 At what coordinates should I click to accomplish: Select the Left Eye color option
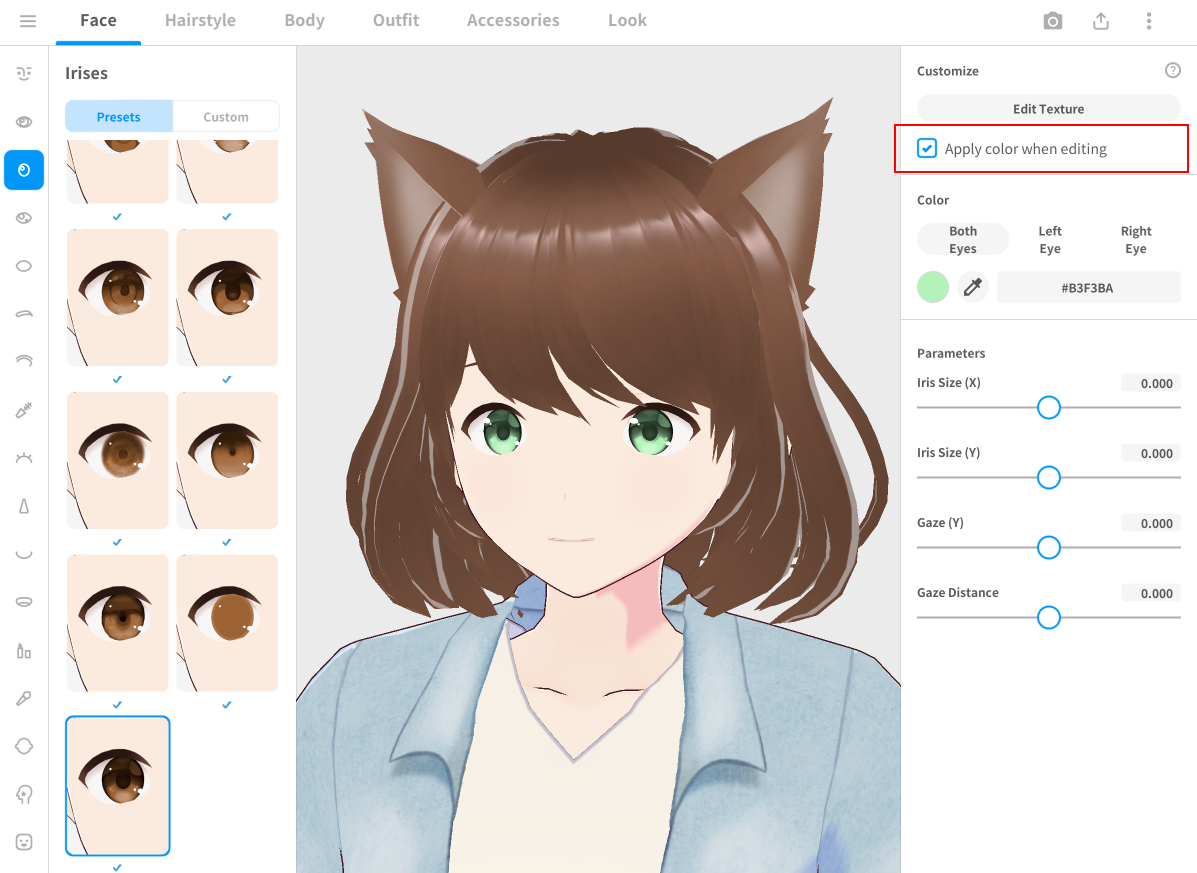(1049, 240)
